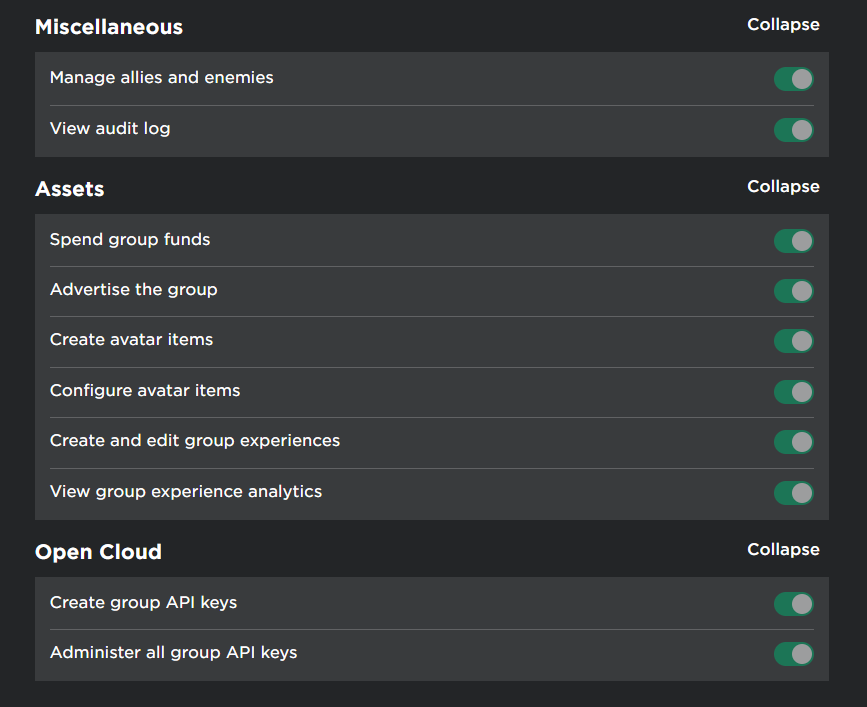Disable Advertise the group switch
The width and height of the screenshot is (867, 707).
click(793, 291)
